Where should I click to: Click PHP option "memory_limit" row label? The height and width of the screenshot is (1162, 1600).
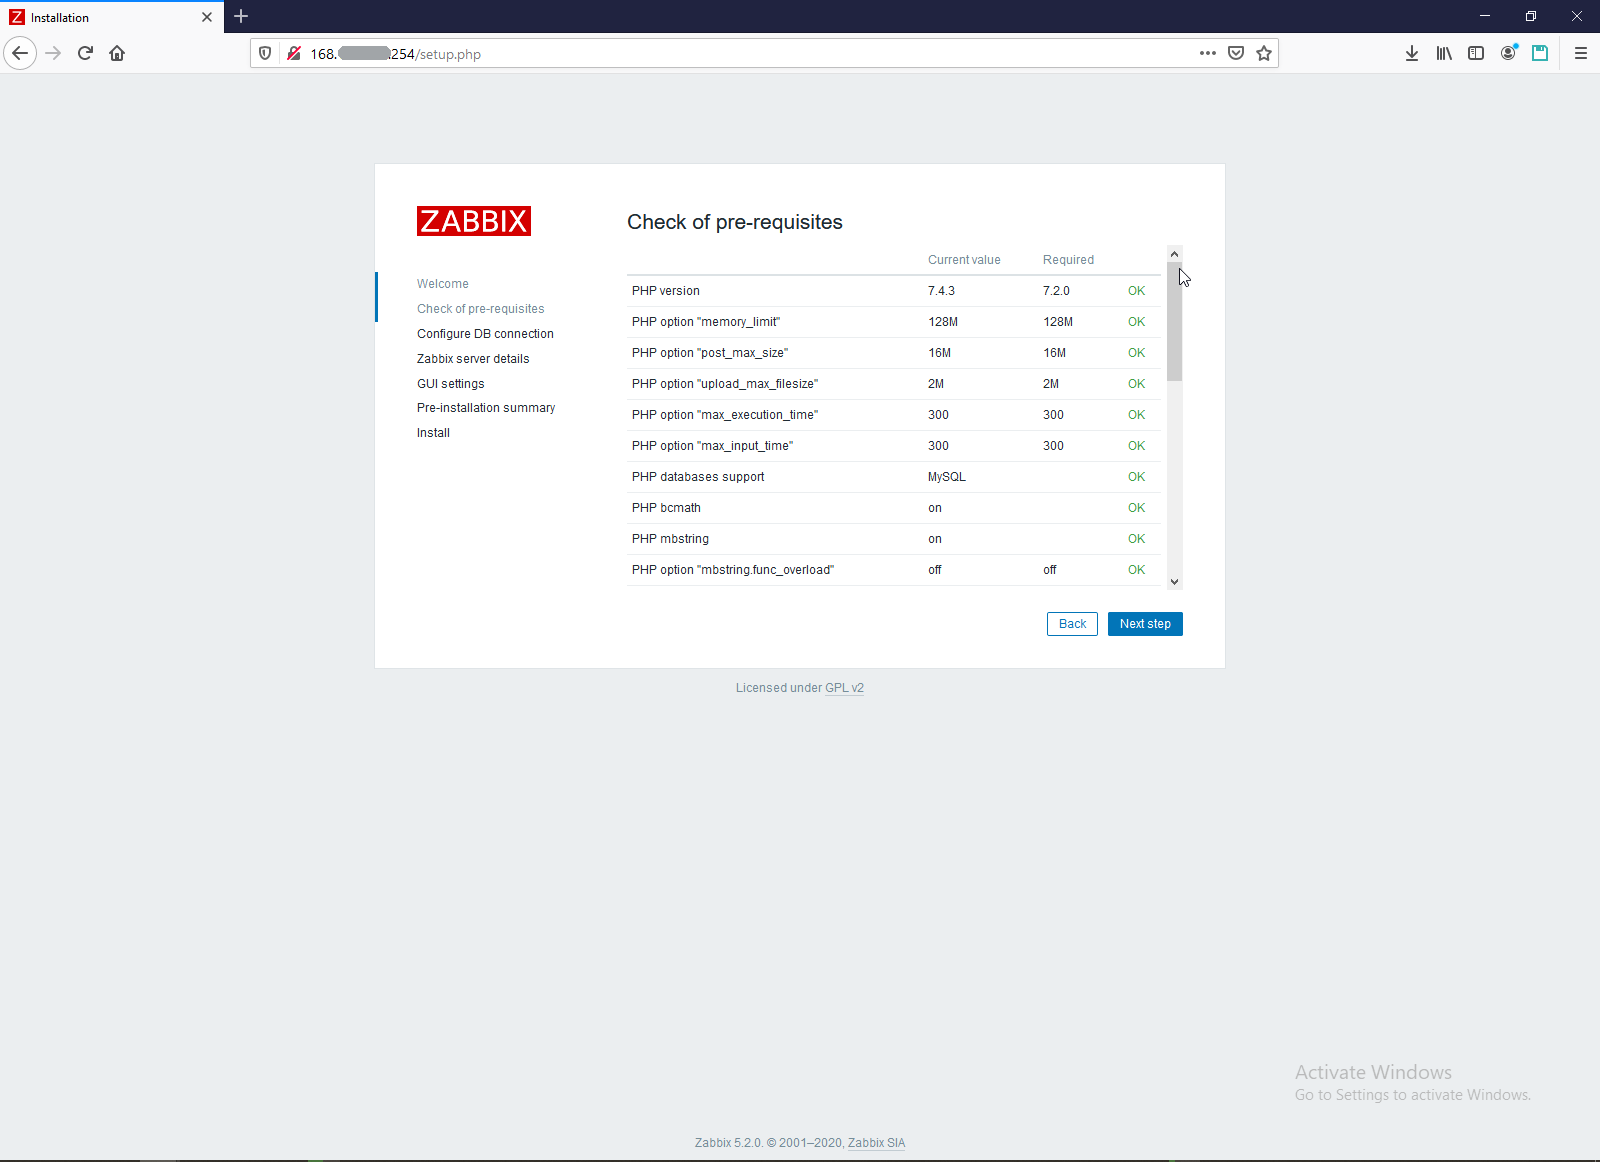click(x=706, y=322)
